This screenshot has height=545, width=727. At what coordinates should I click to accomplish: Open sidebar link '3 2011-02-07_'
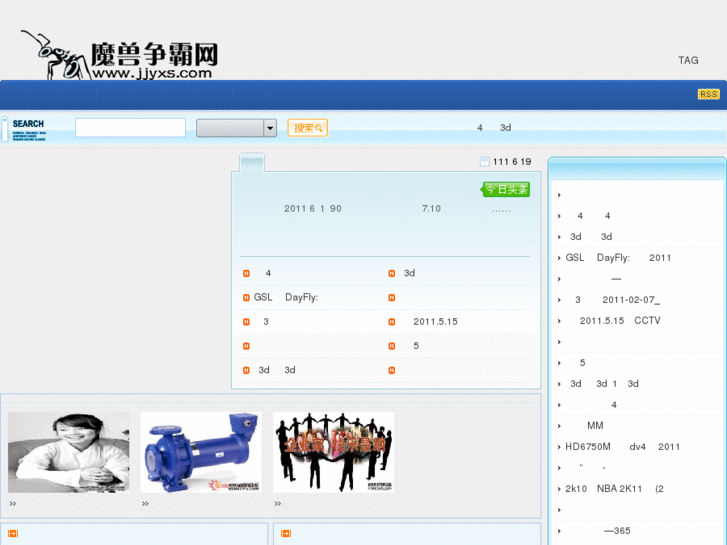coord(617,300)
